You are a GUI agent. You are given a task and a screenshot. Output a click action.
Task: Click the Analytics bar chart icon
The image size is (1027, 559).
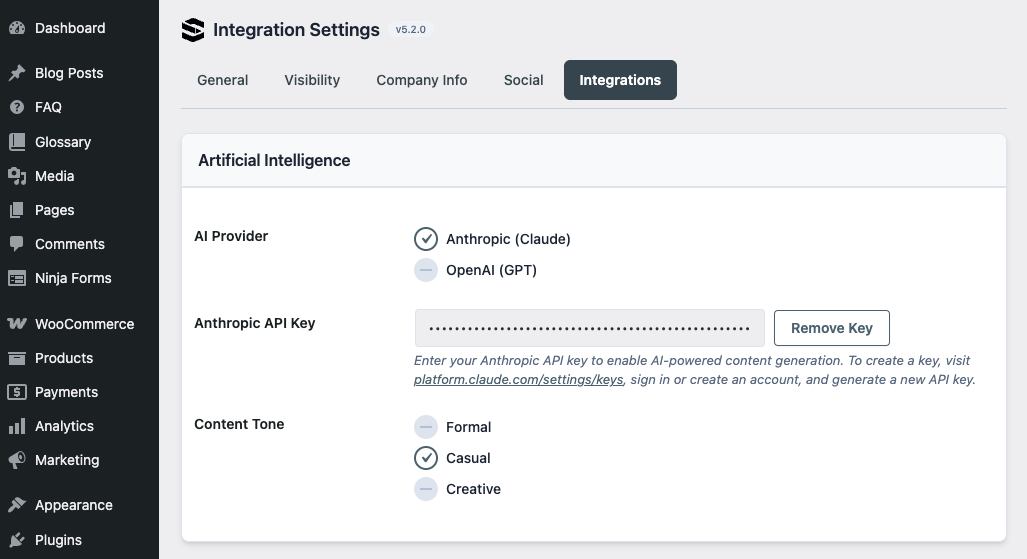click(17, 426)
